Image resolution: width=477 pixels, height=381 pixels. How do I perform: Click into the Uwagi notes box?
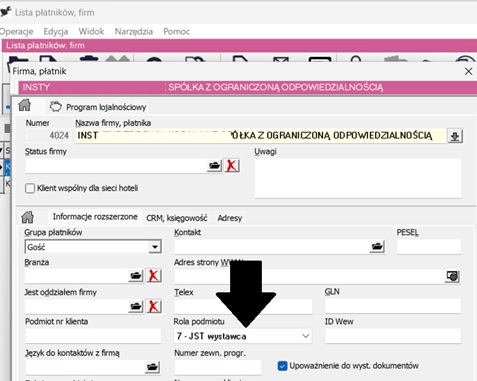[x=358, y=178]
